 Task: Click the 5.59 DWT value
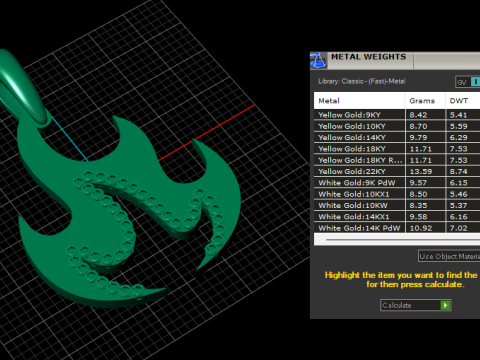(459, 126)
